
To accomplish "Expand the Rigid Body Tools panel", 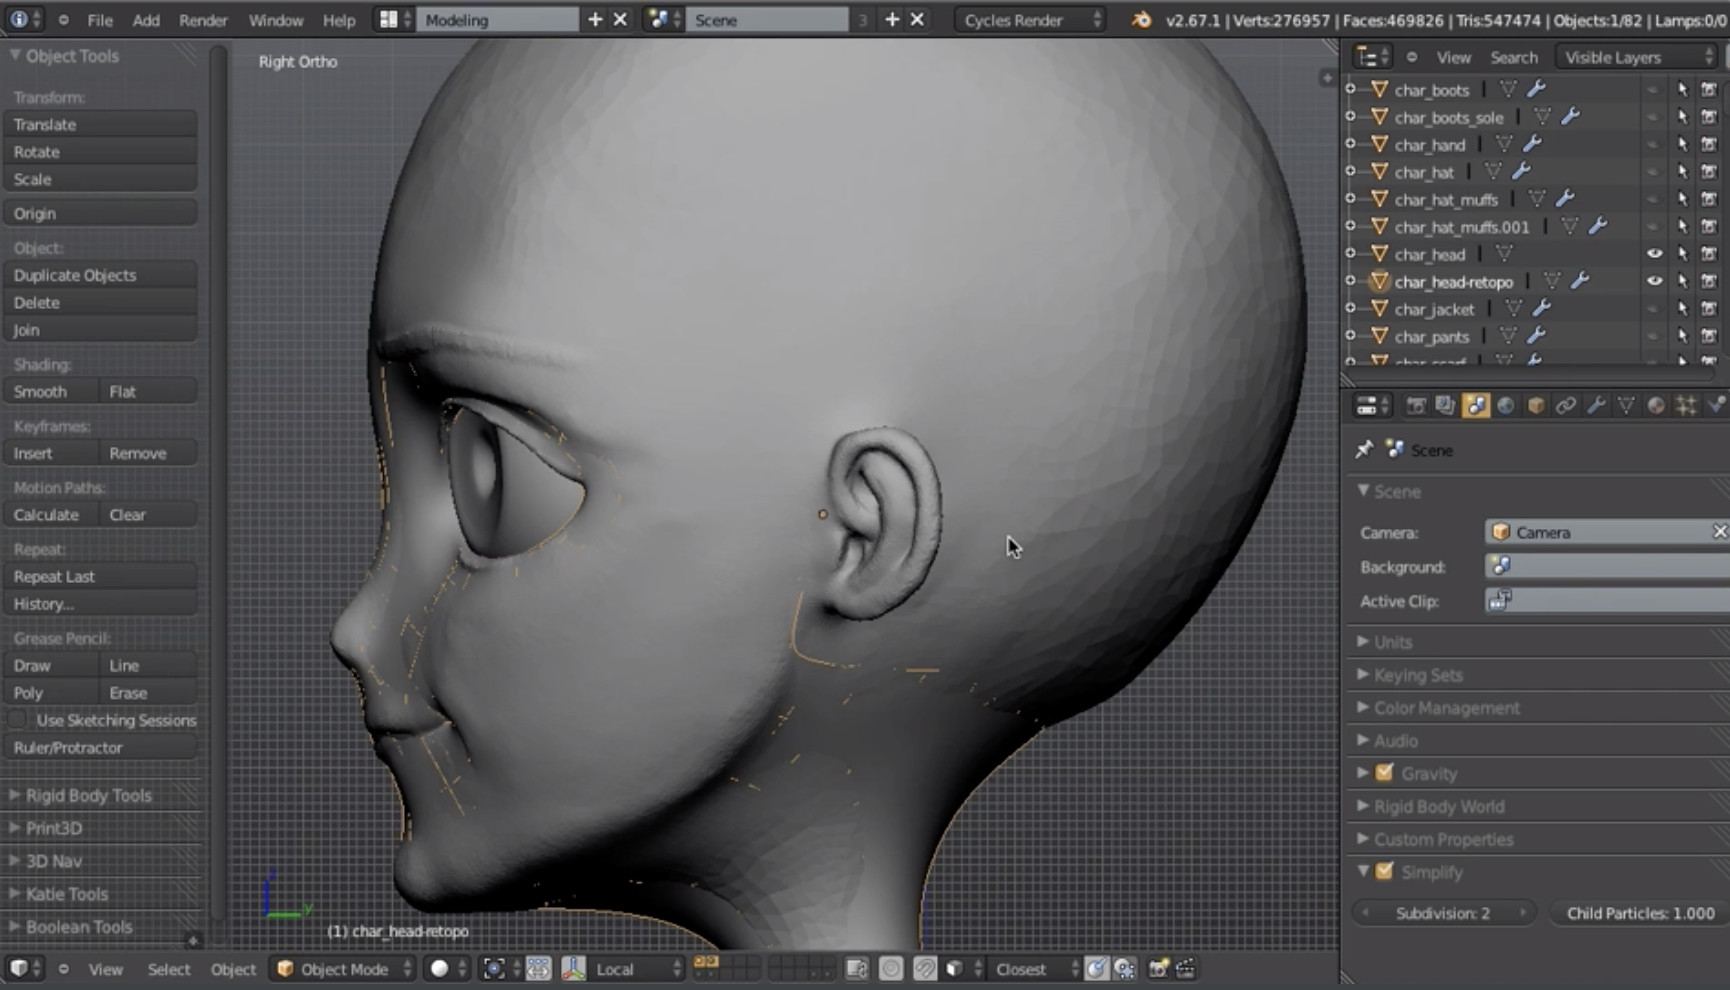I will tap(88, 795).
